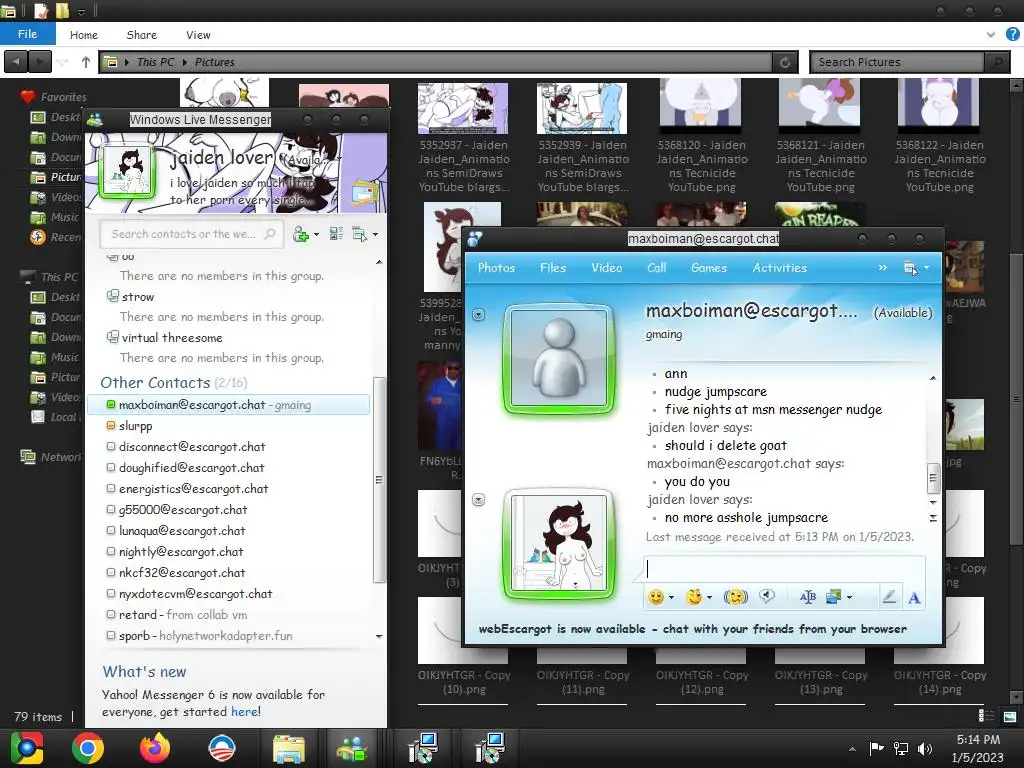Switch Explorer to details view
The image size is (1024, 768).
(x=986, y=716)
